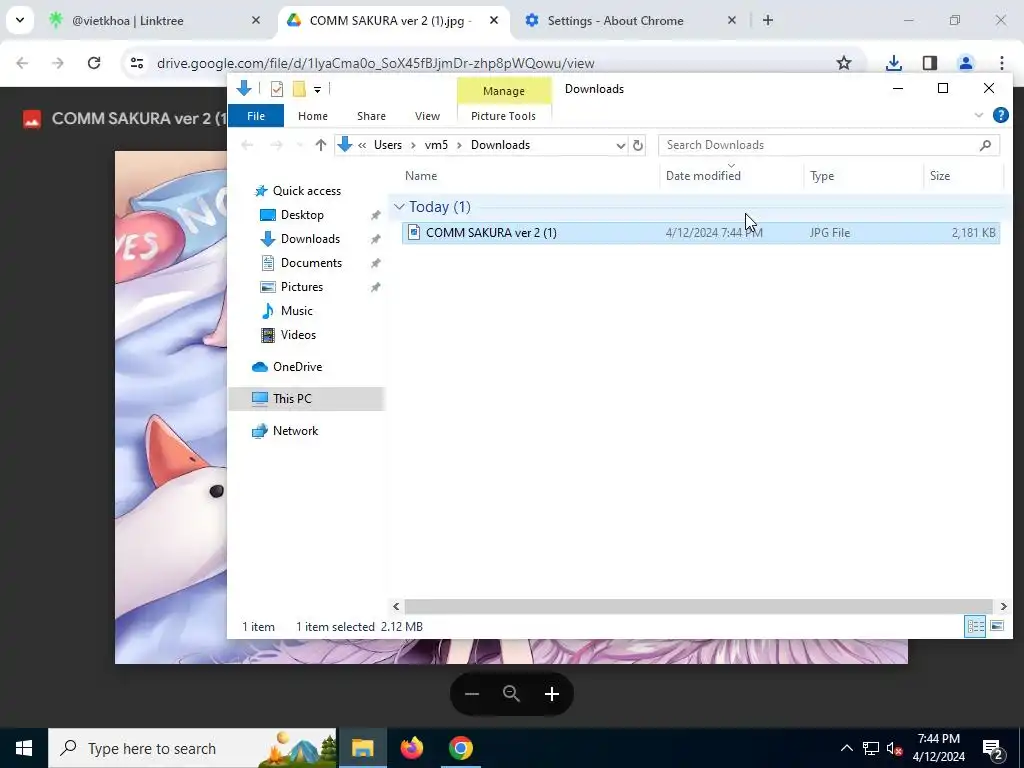Open Chrome downloads icon
The image size is (1024, 768).
(893, 63)
